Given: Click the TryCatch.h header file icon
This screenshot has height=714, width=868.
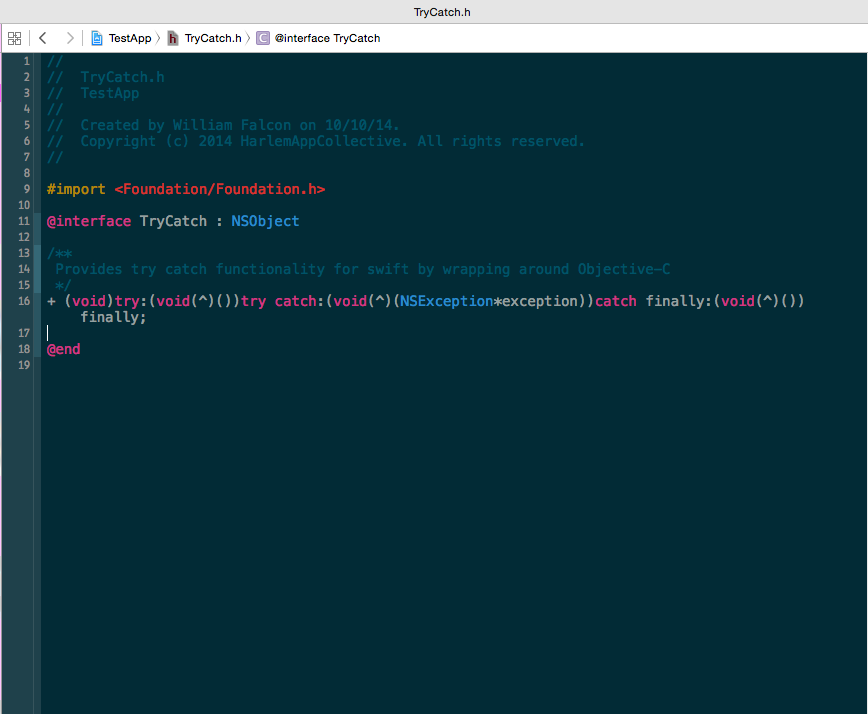Looking at the screenshot, I should 173,38.
